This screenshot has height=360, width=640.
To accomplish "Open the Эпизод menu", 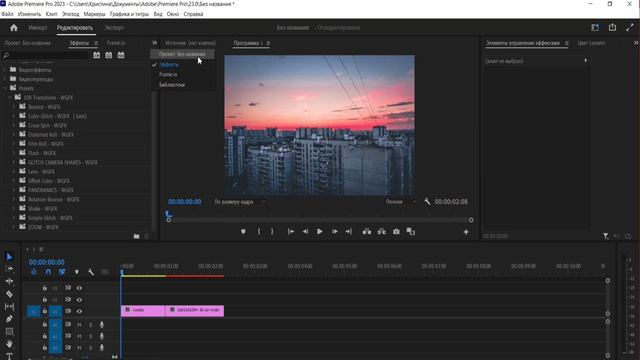I will [x=71, y=14].
